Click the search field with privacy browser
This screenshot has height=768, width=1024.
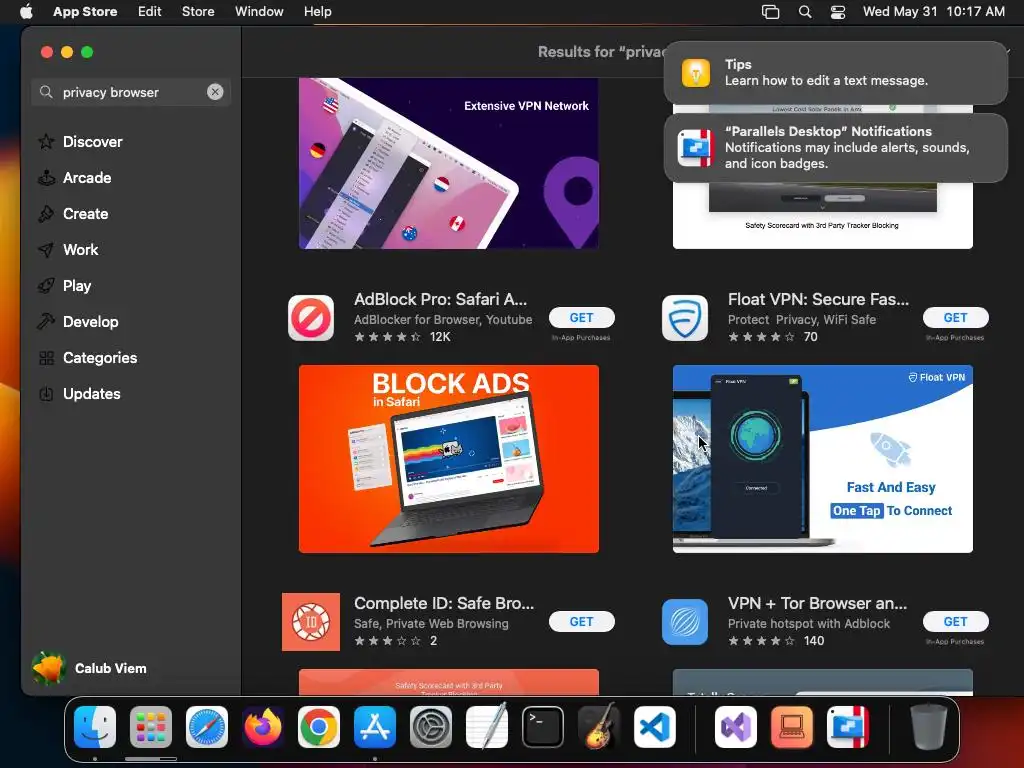[x=131, y=92]
